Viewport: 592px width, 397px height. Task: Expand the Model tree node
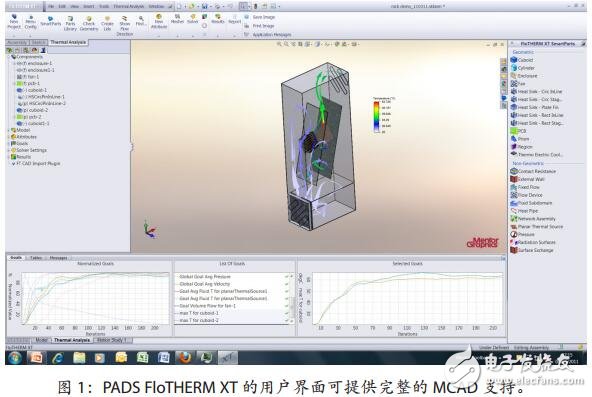coord(9,130)
